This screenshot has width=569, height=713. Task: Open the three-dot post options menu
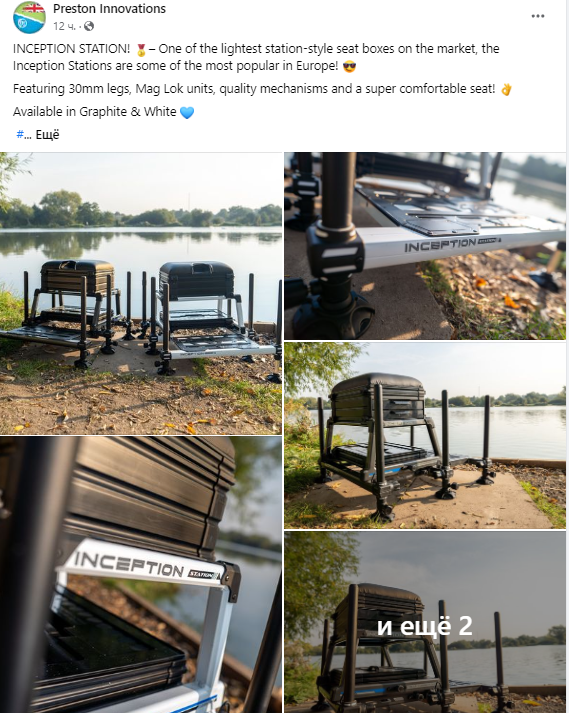tap(538, 16)
